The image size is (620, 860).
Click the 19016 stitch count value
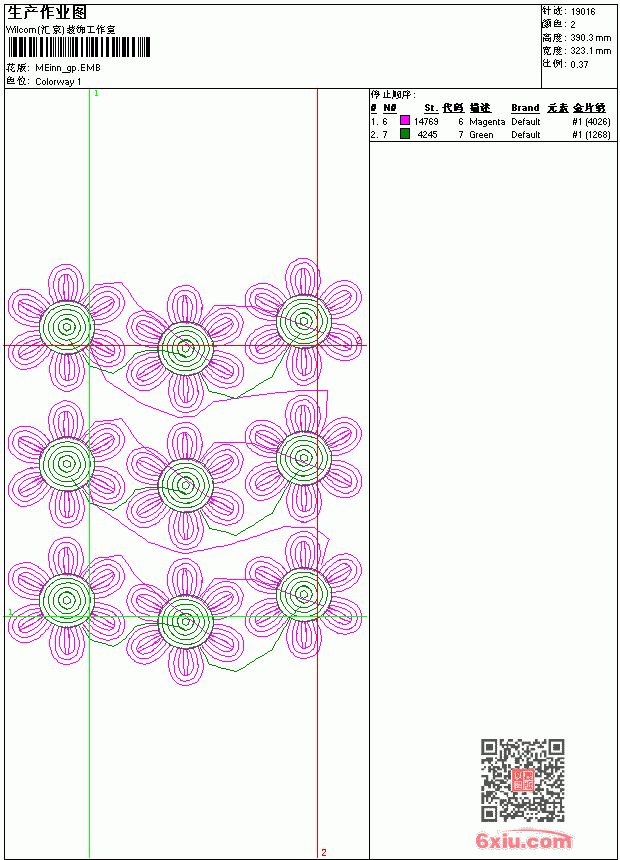pos(583,12)
